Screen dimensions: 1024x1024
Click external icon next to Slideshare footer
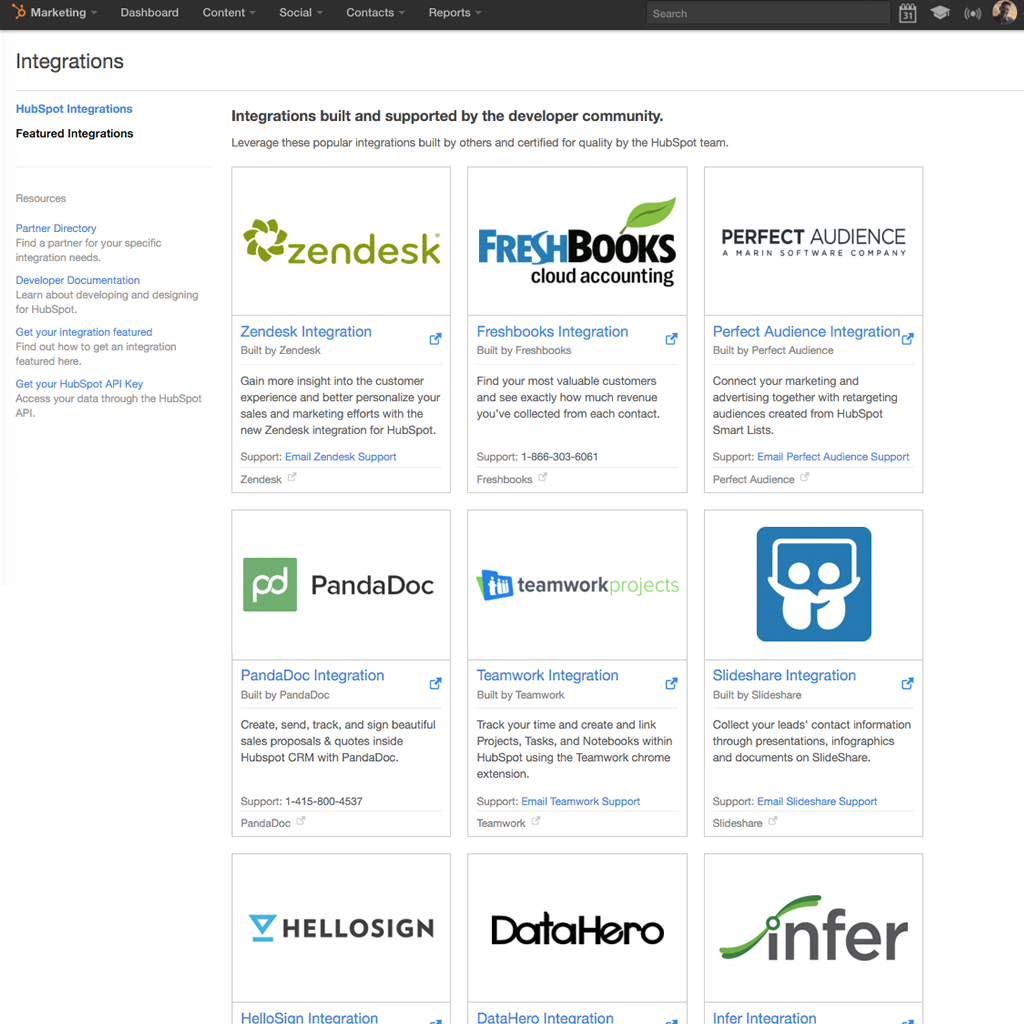(x=773, y=822)
